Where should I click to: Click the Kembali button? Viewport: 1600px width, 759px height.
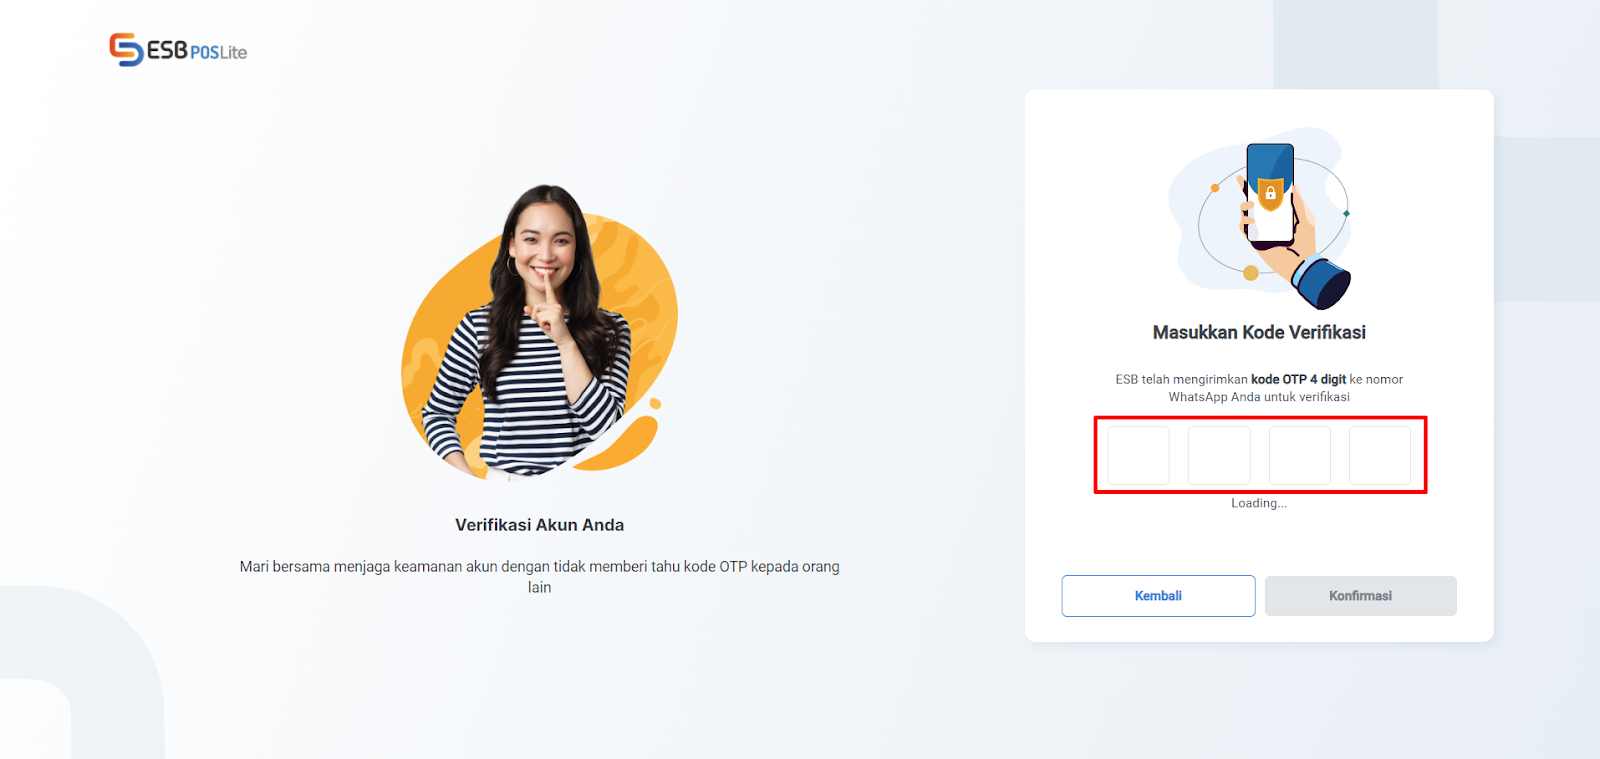[x=1158, y=596]
